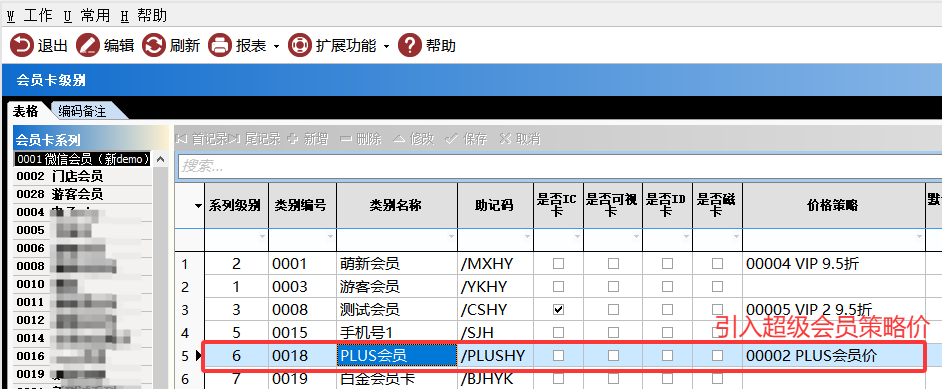Uncheck 是否IC卡 checkbox for 测试会员
This screenshot has height=389, width=942.
(559, 309)
